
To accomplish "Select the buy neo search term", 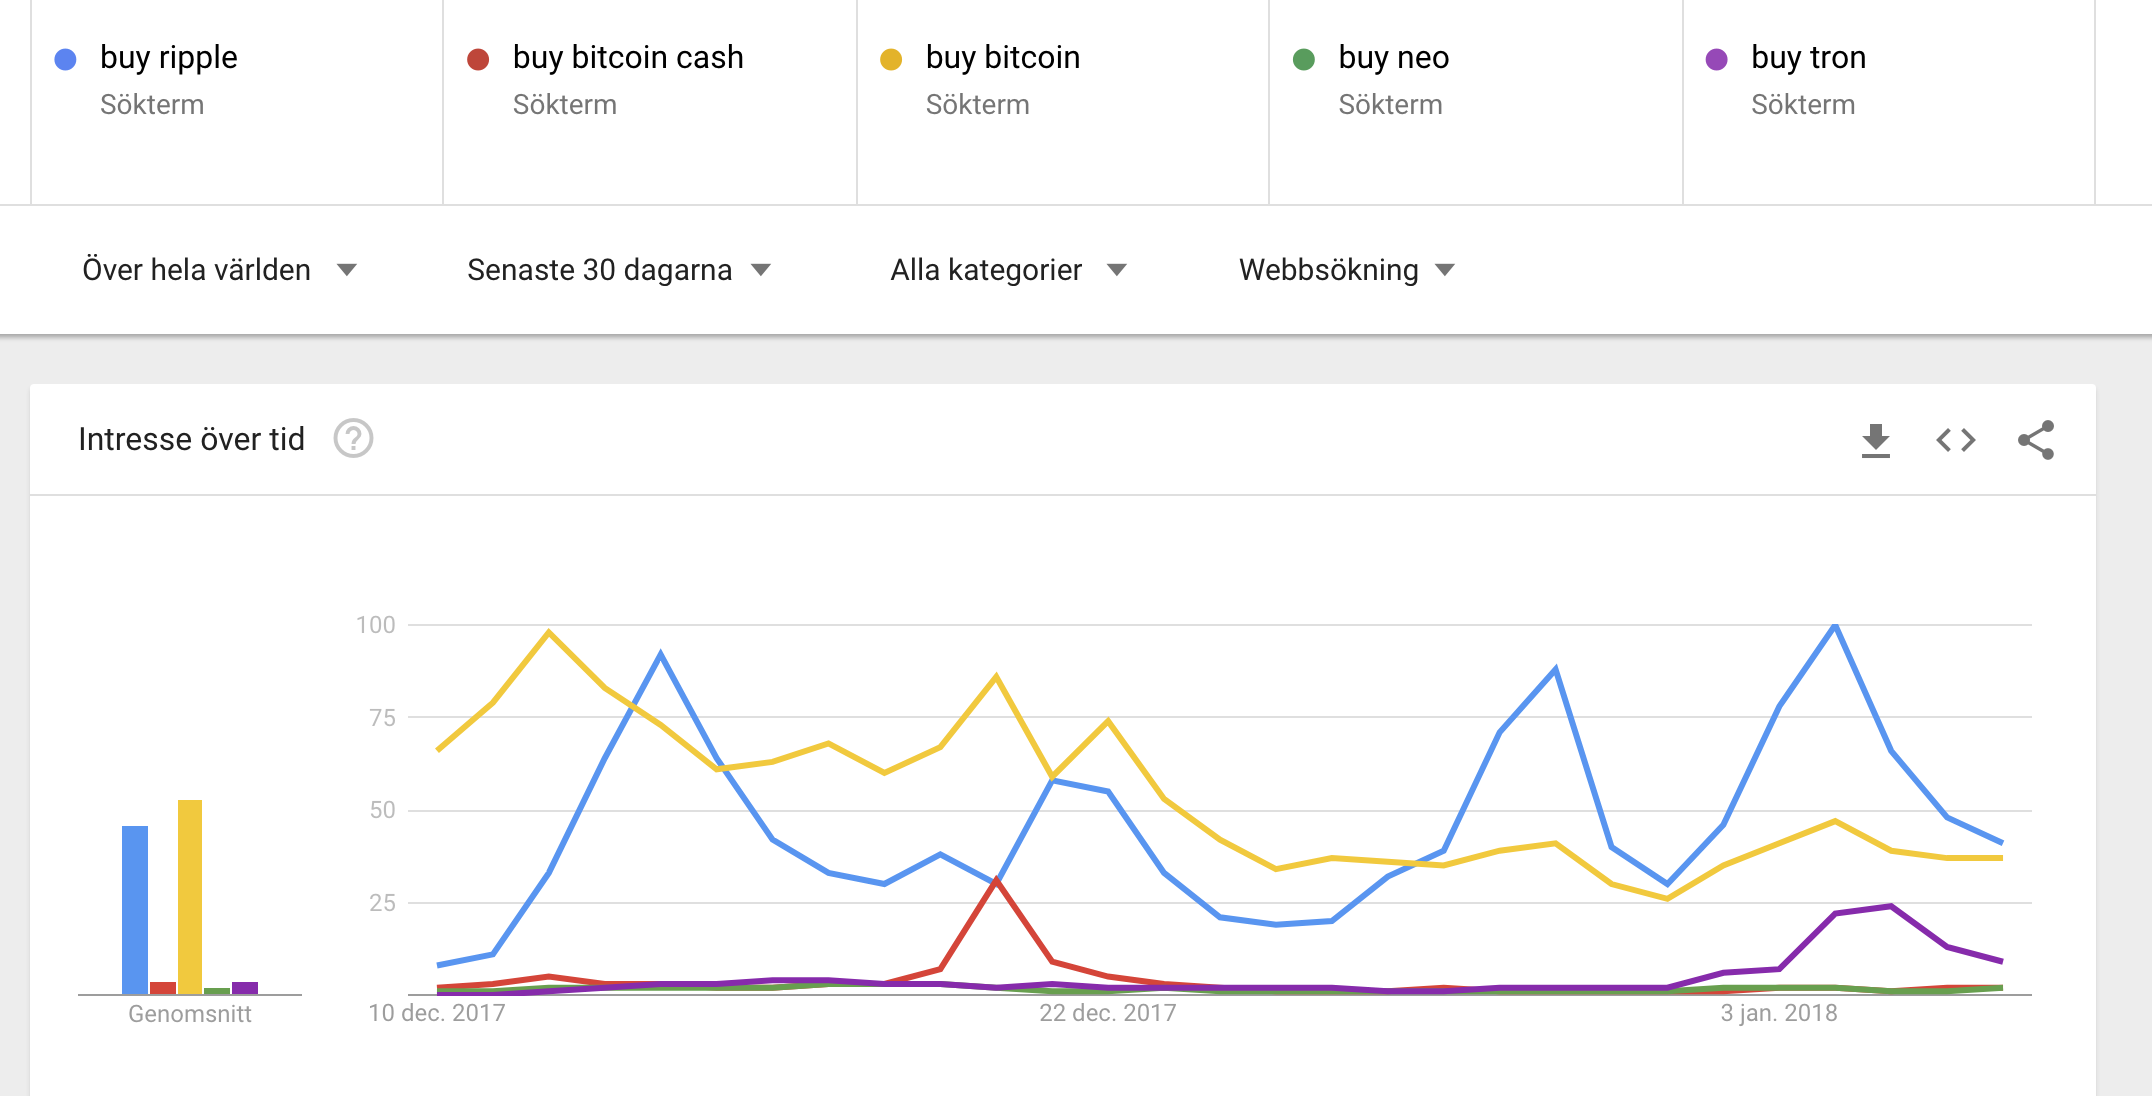I will point(1394,58).
